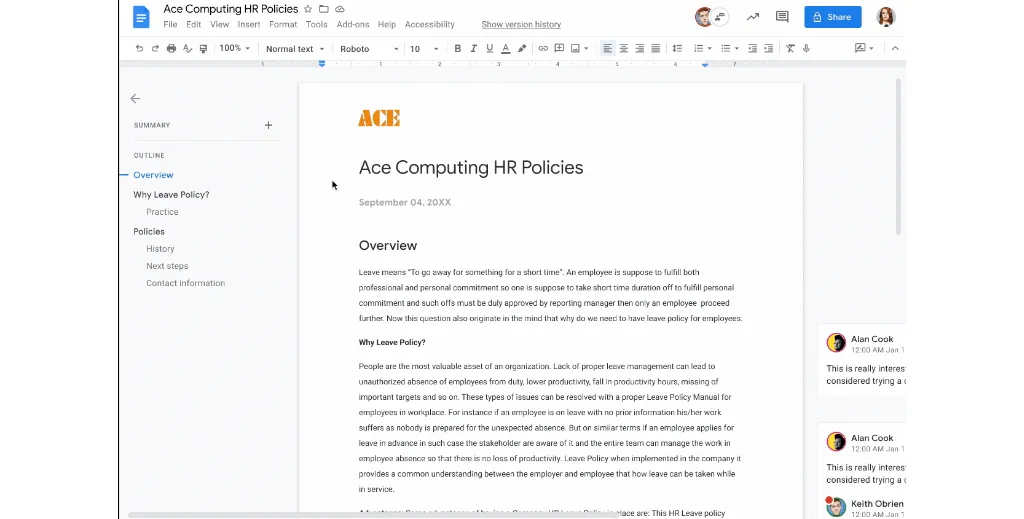1024x519 pixels.
Task: Open the View menu
Action: [219, 24]
